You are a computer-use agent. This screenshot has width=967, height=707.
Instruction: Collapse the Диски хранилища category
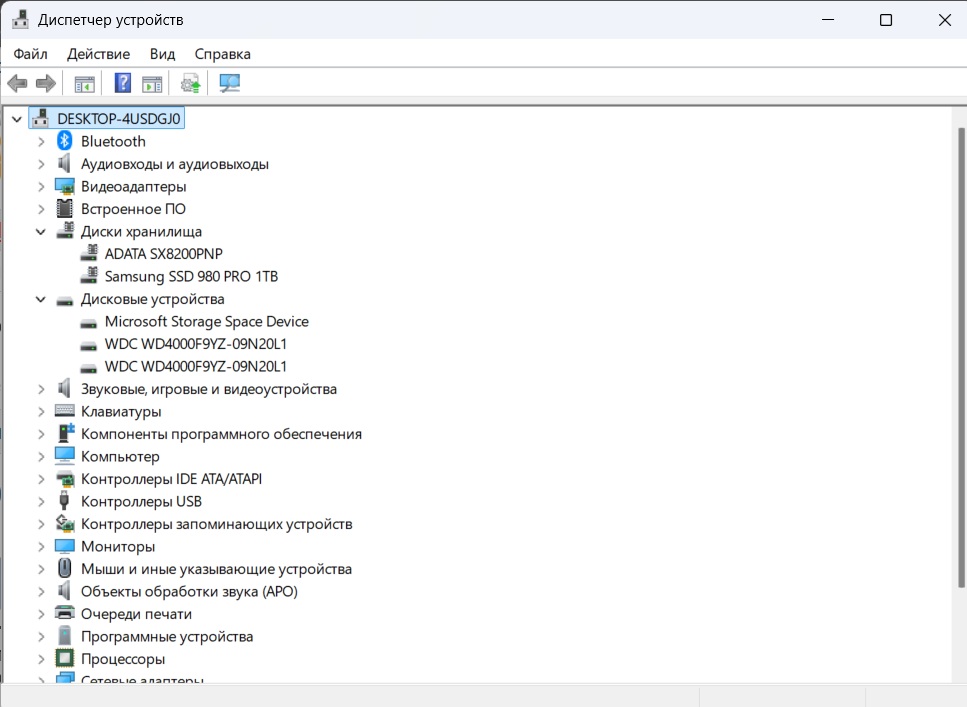pos(41,232)
